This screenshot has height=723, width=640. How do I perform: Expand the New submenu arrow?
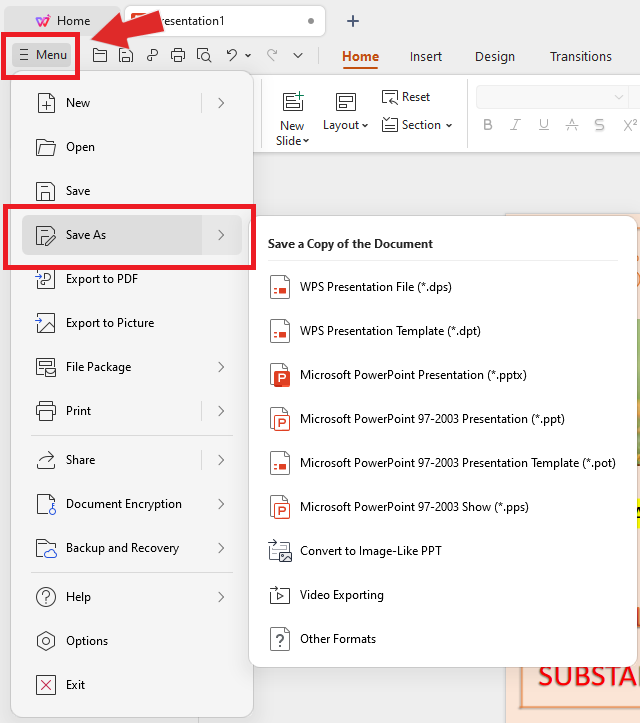tap(221, 103)
